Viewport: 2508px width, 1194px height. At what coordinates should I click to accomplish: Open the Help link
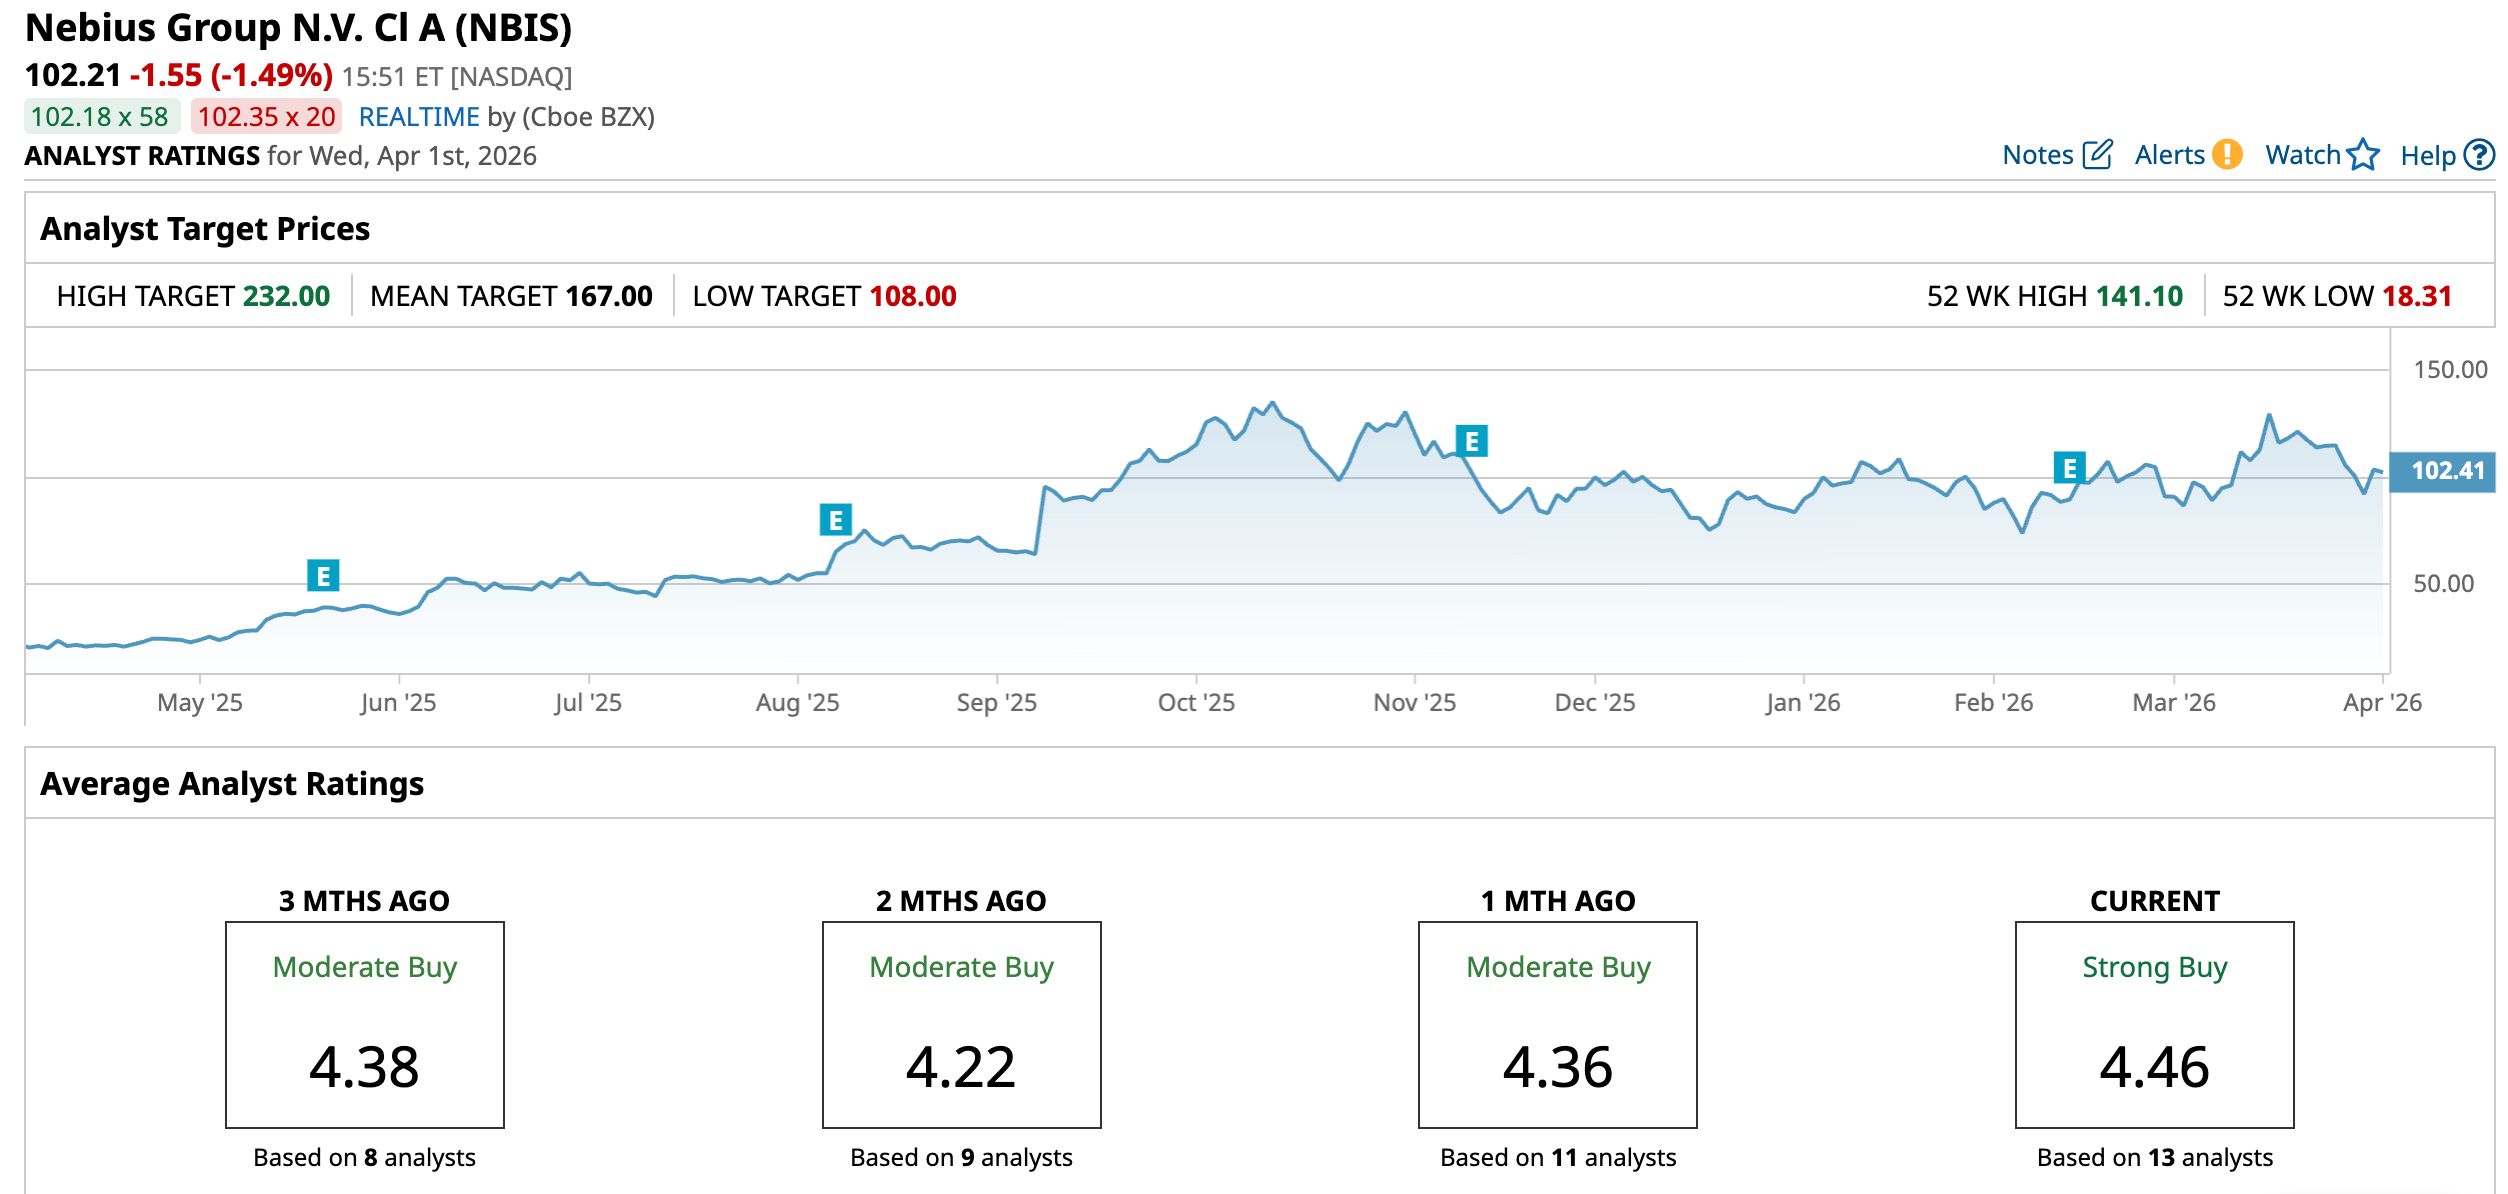click(2427, 156)
